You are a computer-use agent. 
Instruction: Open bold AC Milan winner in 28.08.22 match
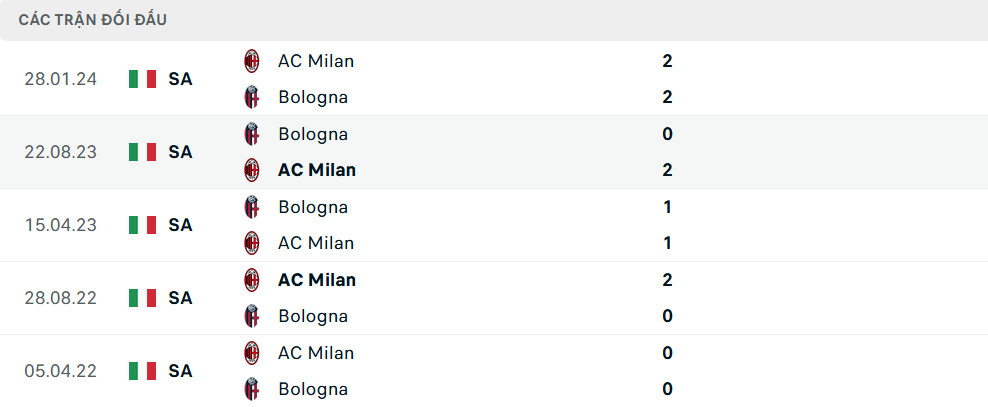pos(317,280)
